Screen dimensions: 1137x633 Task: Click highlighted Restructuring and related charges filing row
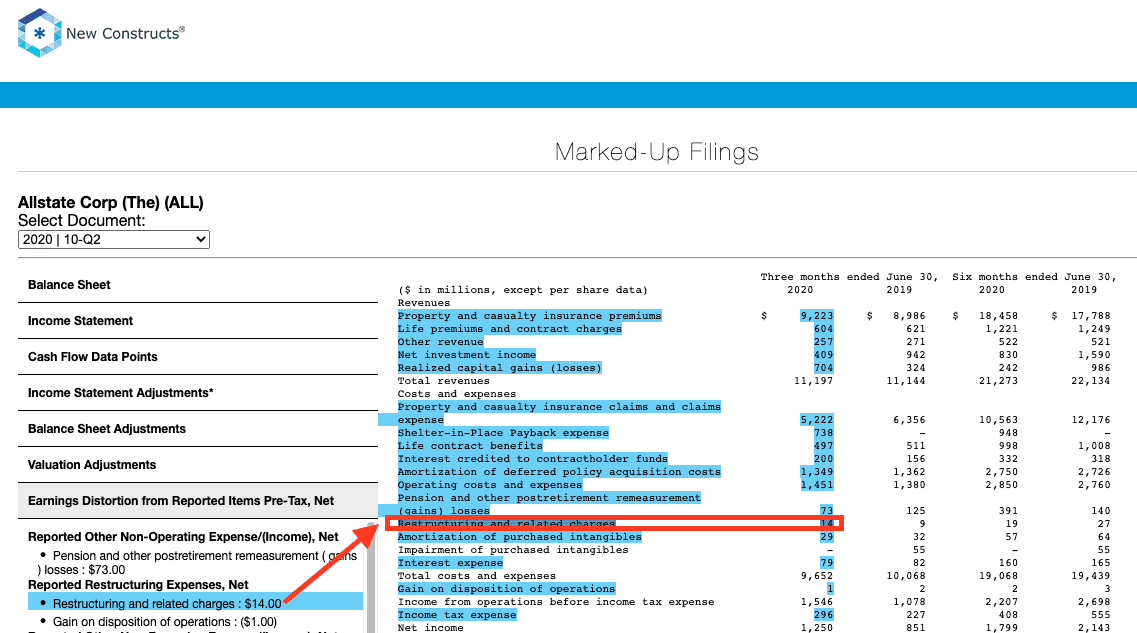click(614, 524)
